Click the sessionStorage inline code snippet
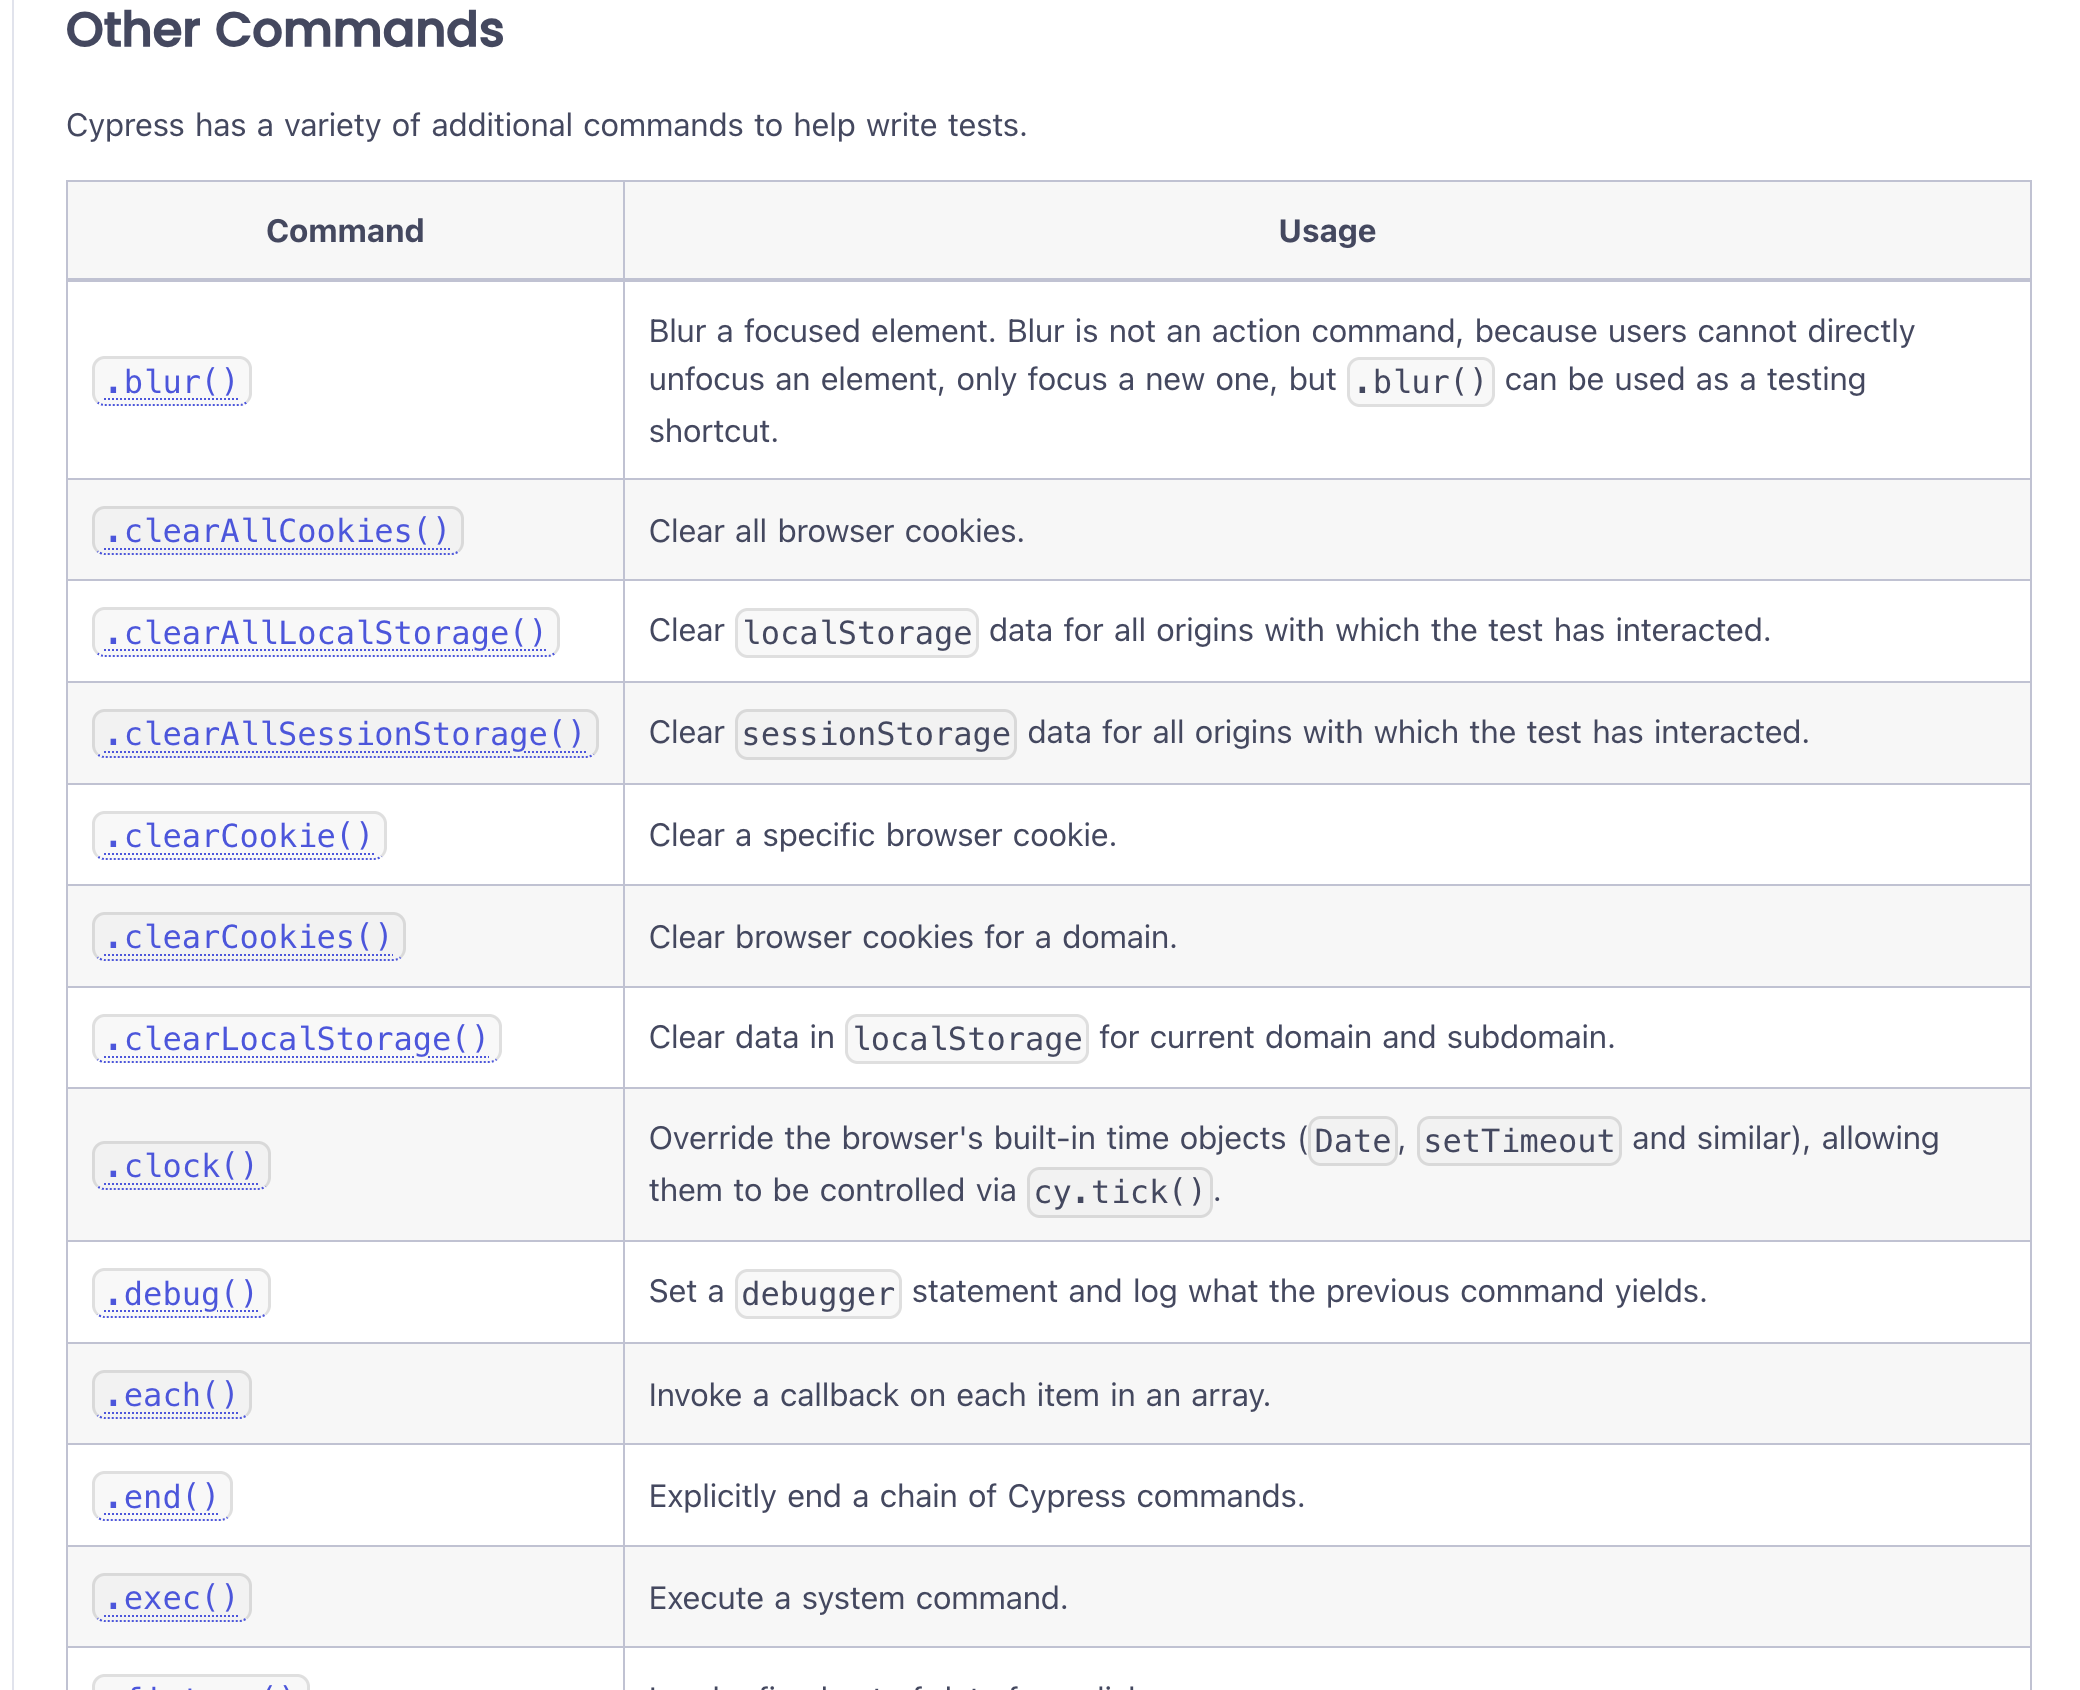Image resolution: width=2080 pixels, height=1690 pixels. coord(876,734)
